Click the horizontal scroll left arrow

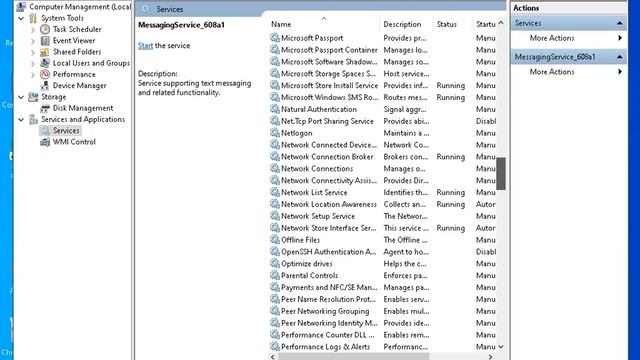pos(273,357)
